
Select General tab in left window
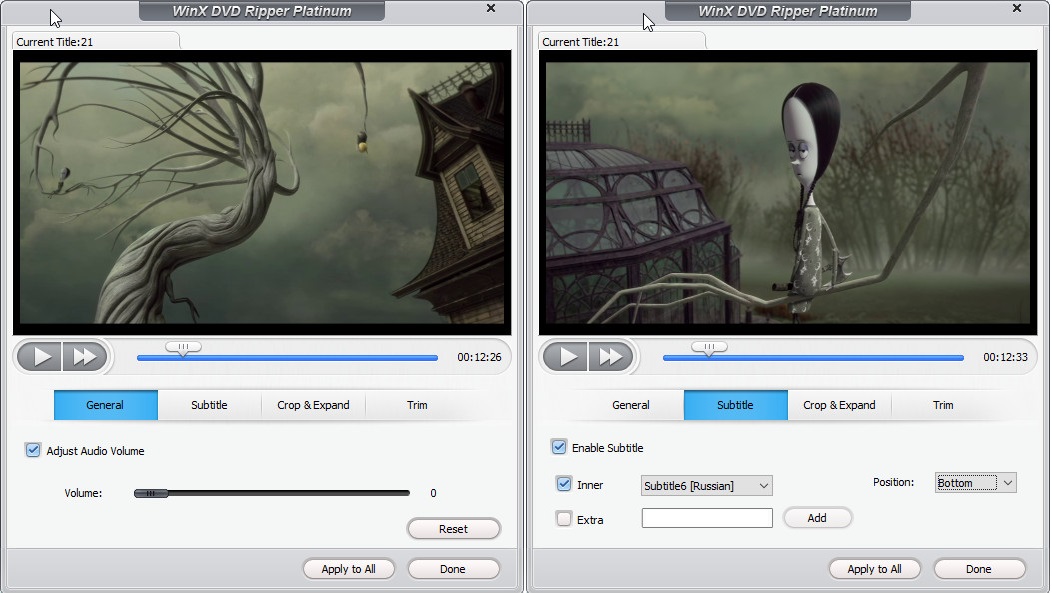(105, 405)
